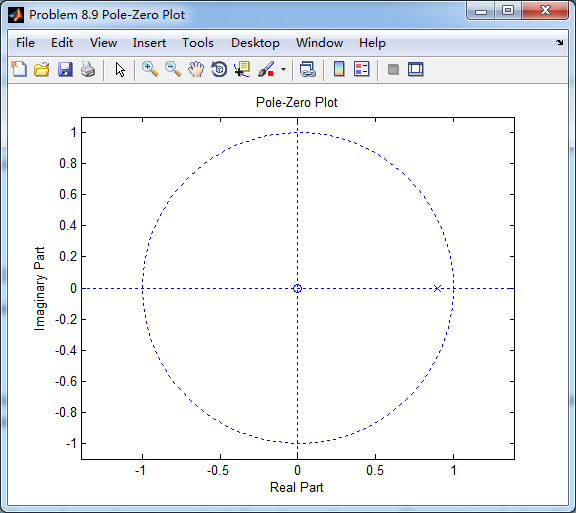Dock the figure using corner arrow
This screenshot has width=576, height=513.
[559, 42]
